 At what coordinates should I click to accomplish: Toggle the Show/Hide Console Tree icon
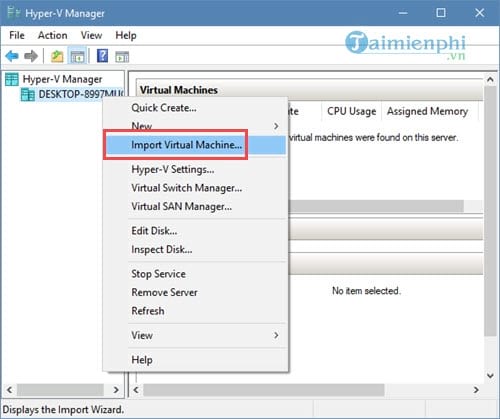(x=77, y=56)
